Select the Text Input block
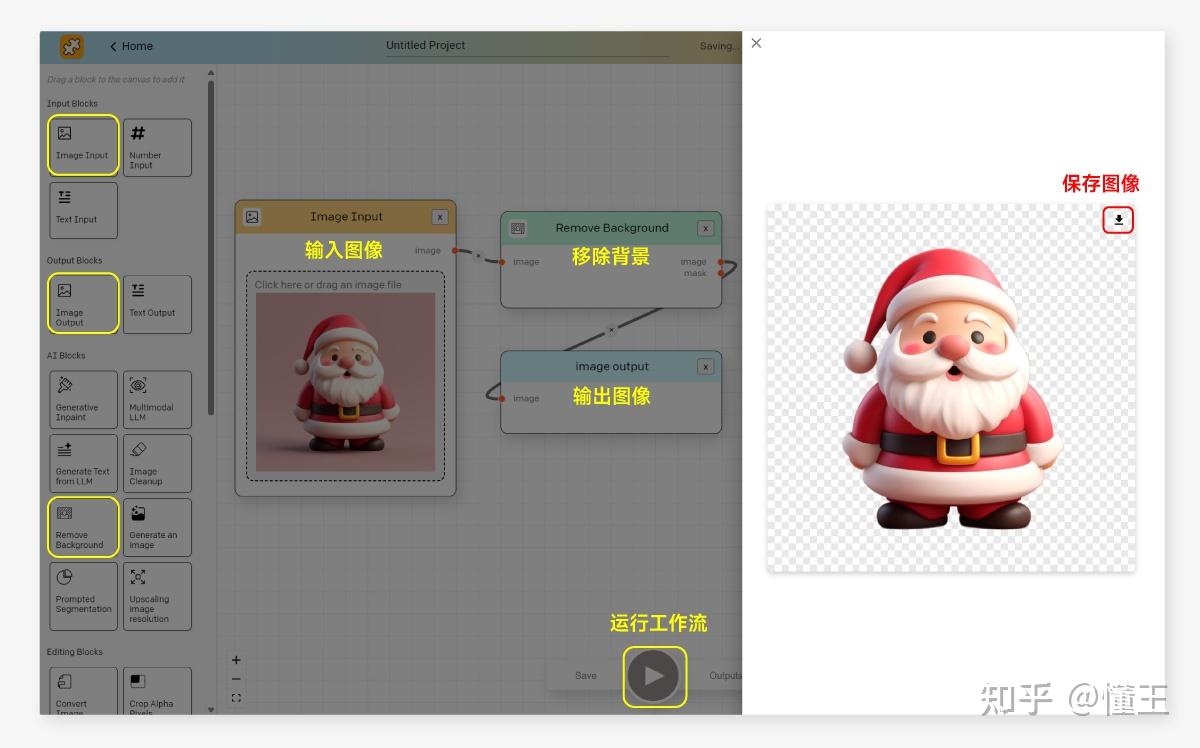 (x=83, y=210)
